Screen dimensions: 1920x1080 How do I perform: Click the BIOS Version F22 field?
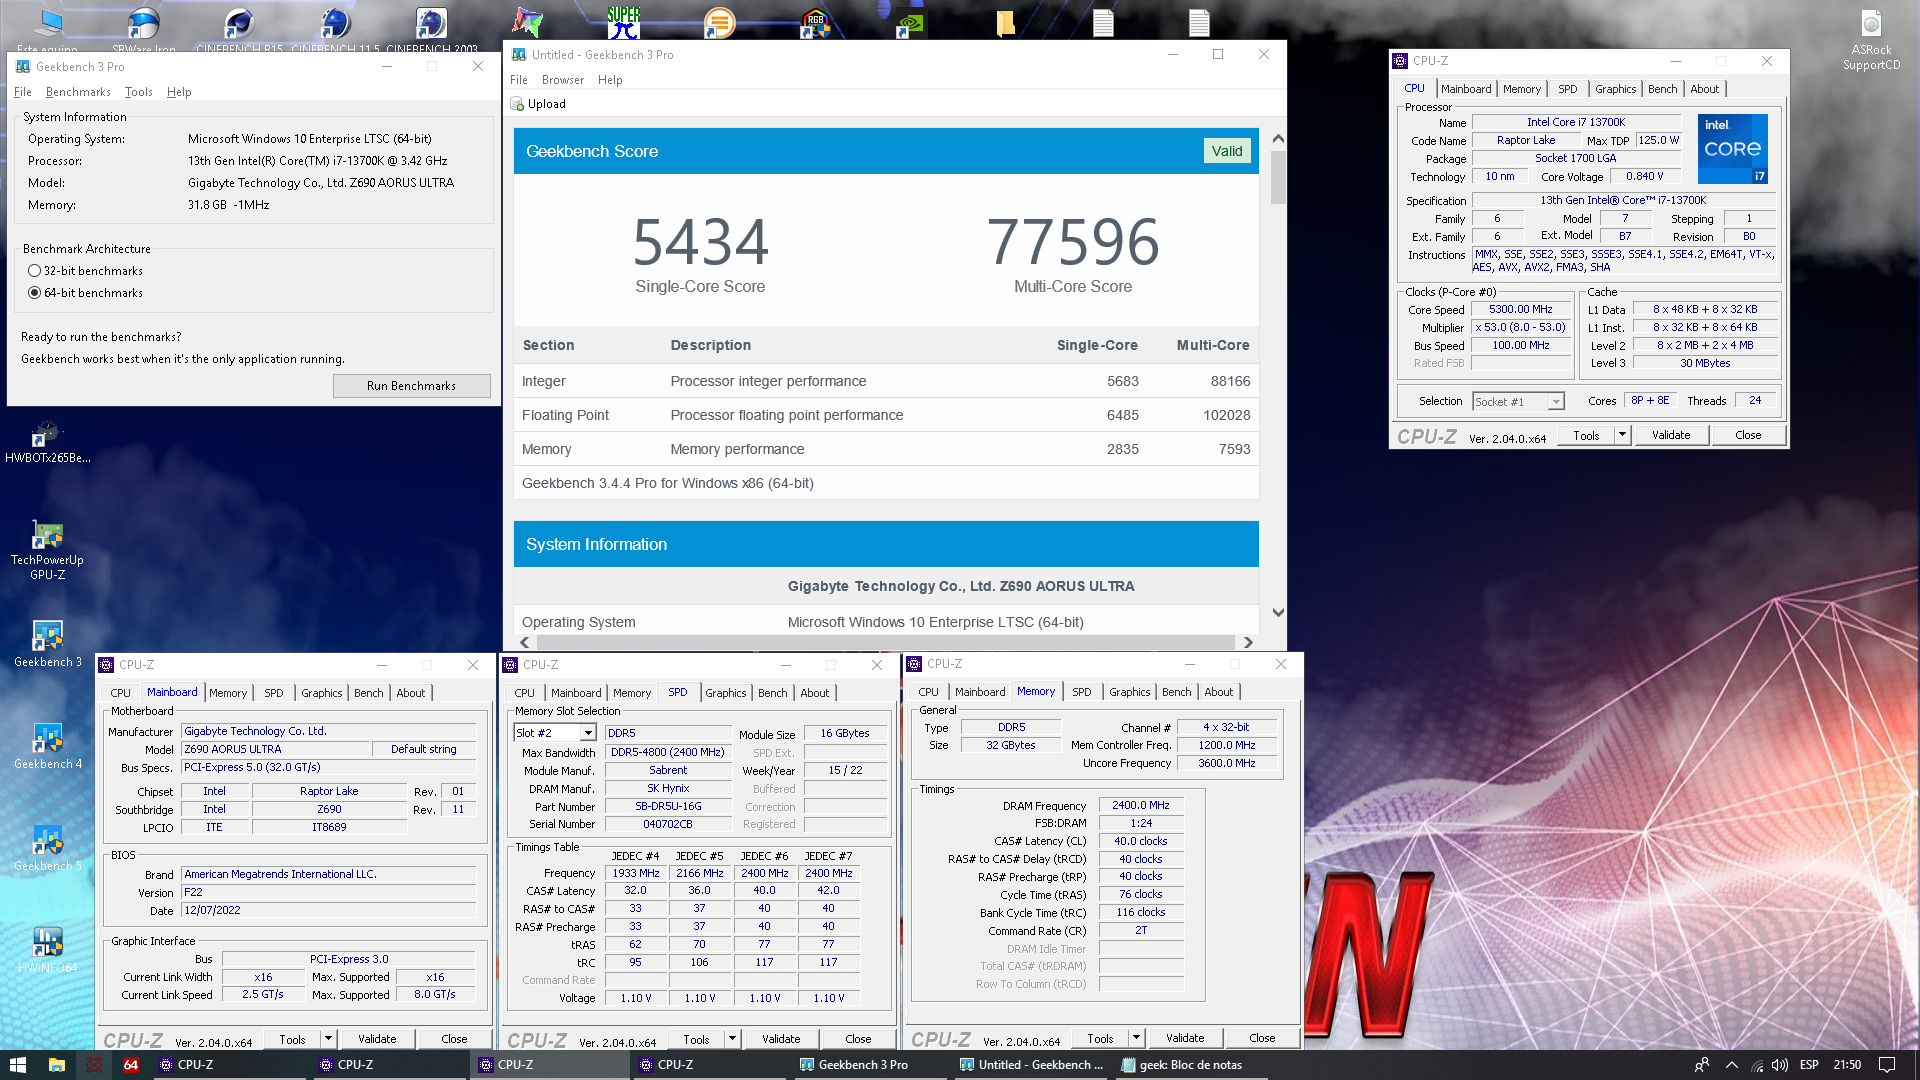tap(329, 892)
